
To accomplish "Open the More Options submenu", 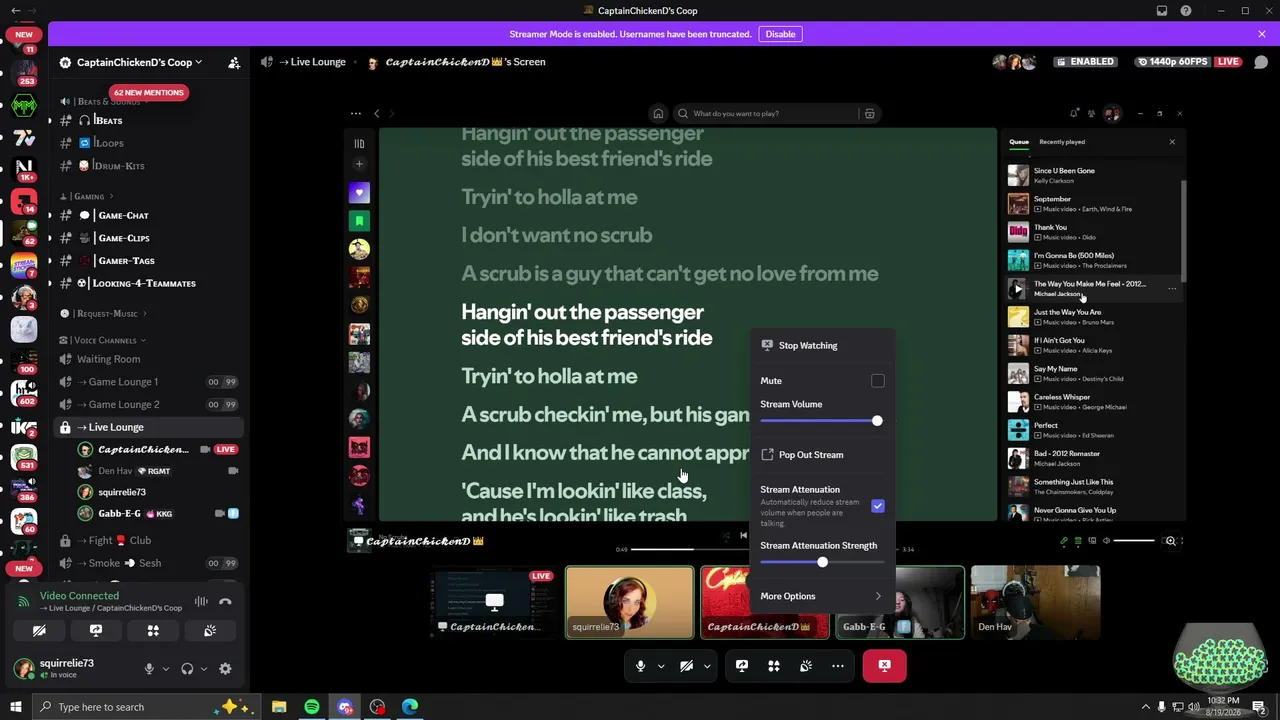I will pyautogui.click(x=822, y=596).
